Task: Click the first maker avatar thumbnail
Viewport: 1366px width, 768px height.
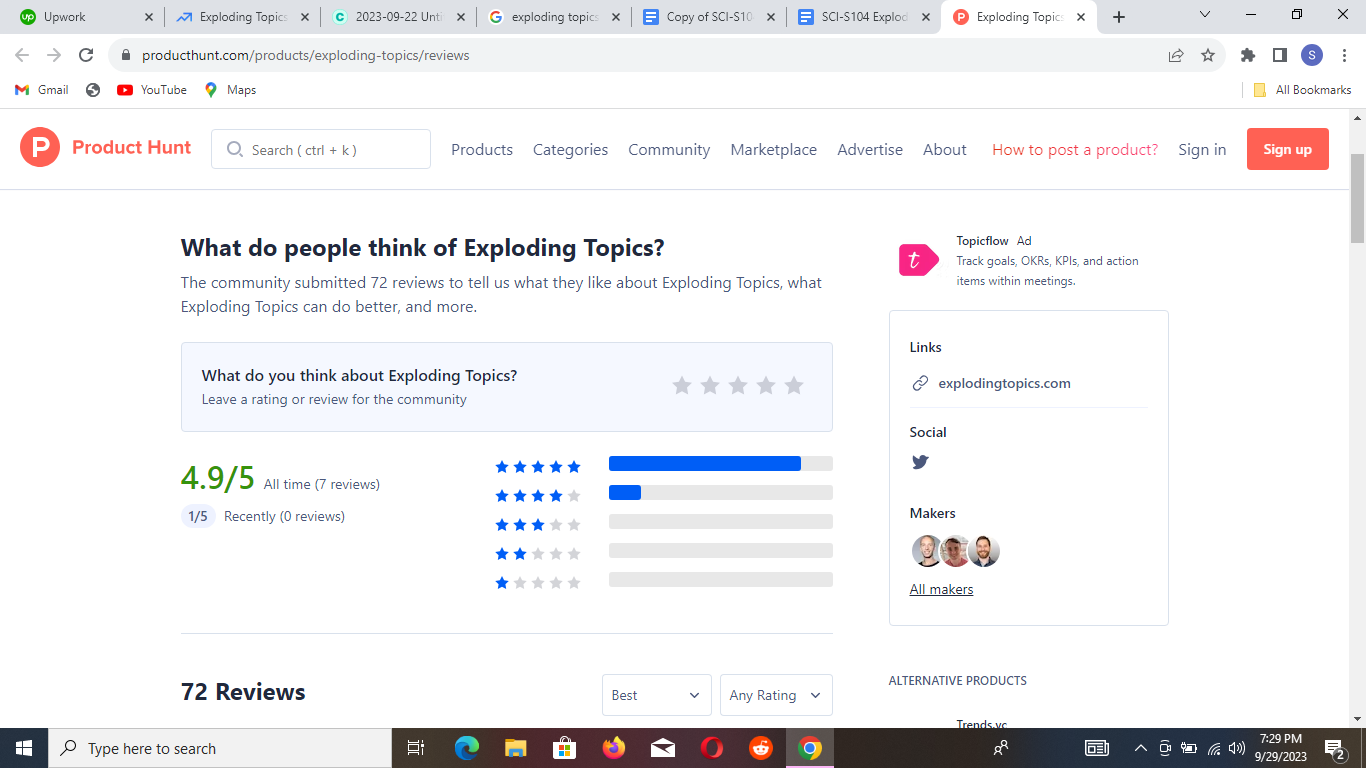Action: pos(926,551)
